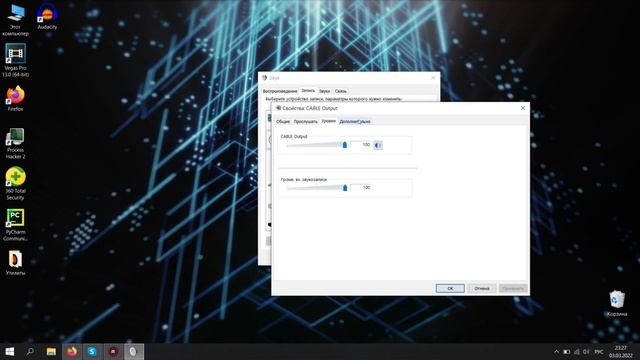Viewport: 640px width, 360px height.
Task: Open Этот компьютер desktop icon
Action: click(16, 20)
